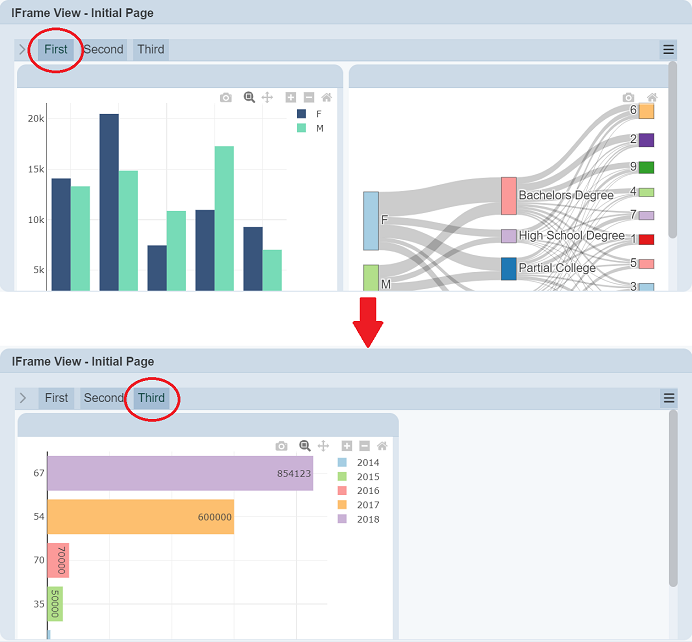Open hamburger menu above the Sankey diagram
The height and width of the screenshot is (642, 692).
[669, 49]
